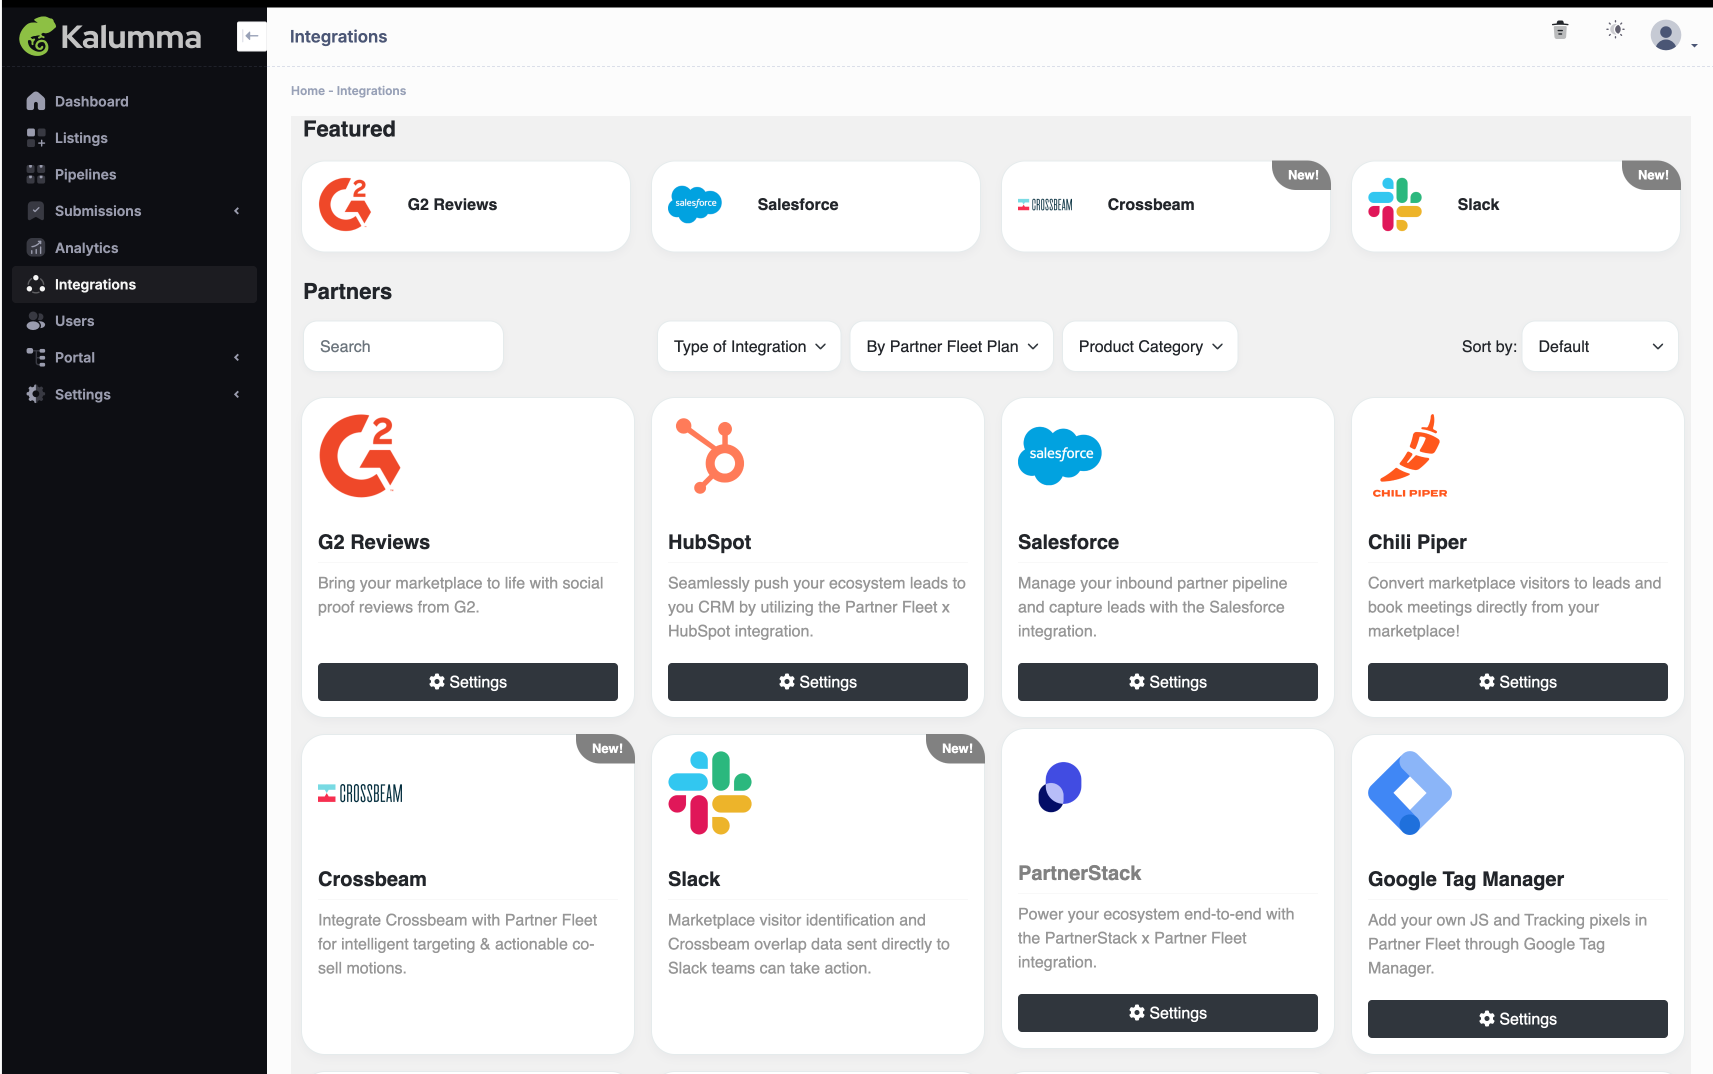The width and height of the screenshot is (1713, 1074).
Task: Click the Submissions checkmark icon
Action: 36,211
